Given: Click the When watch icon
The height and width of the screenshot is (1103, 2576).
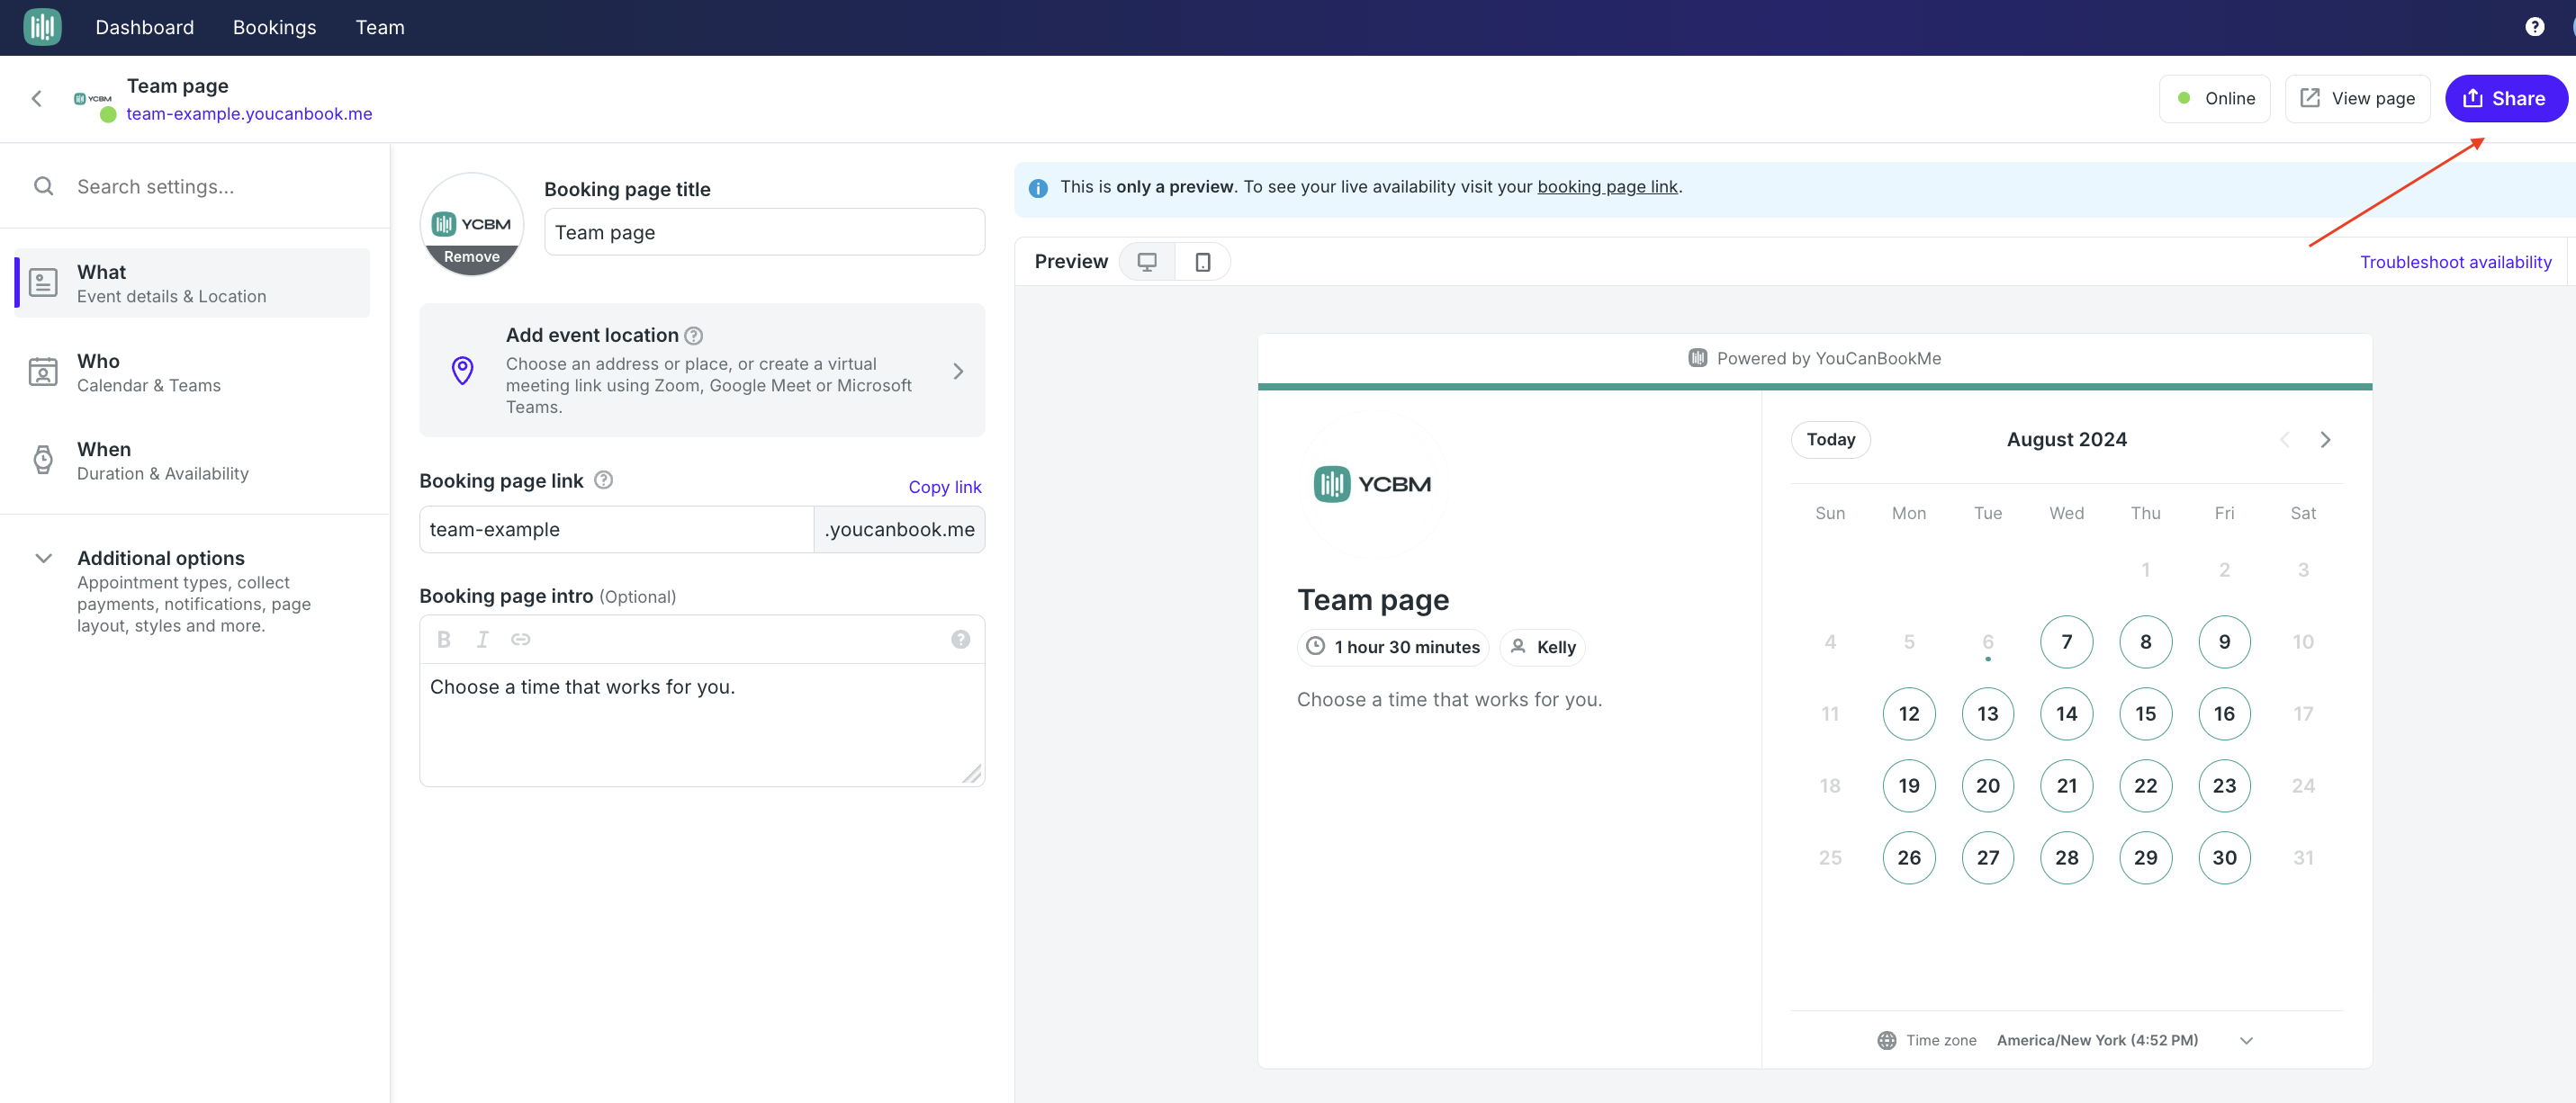Looking at the screenshot, I should (x=43, y=460).
